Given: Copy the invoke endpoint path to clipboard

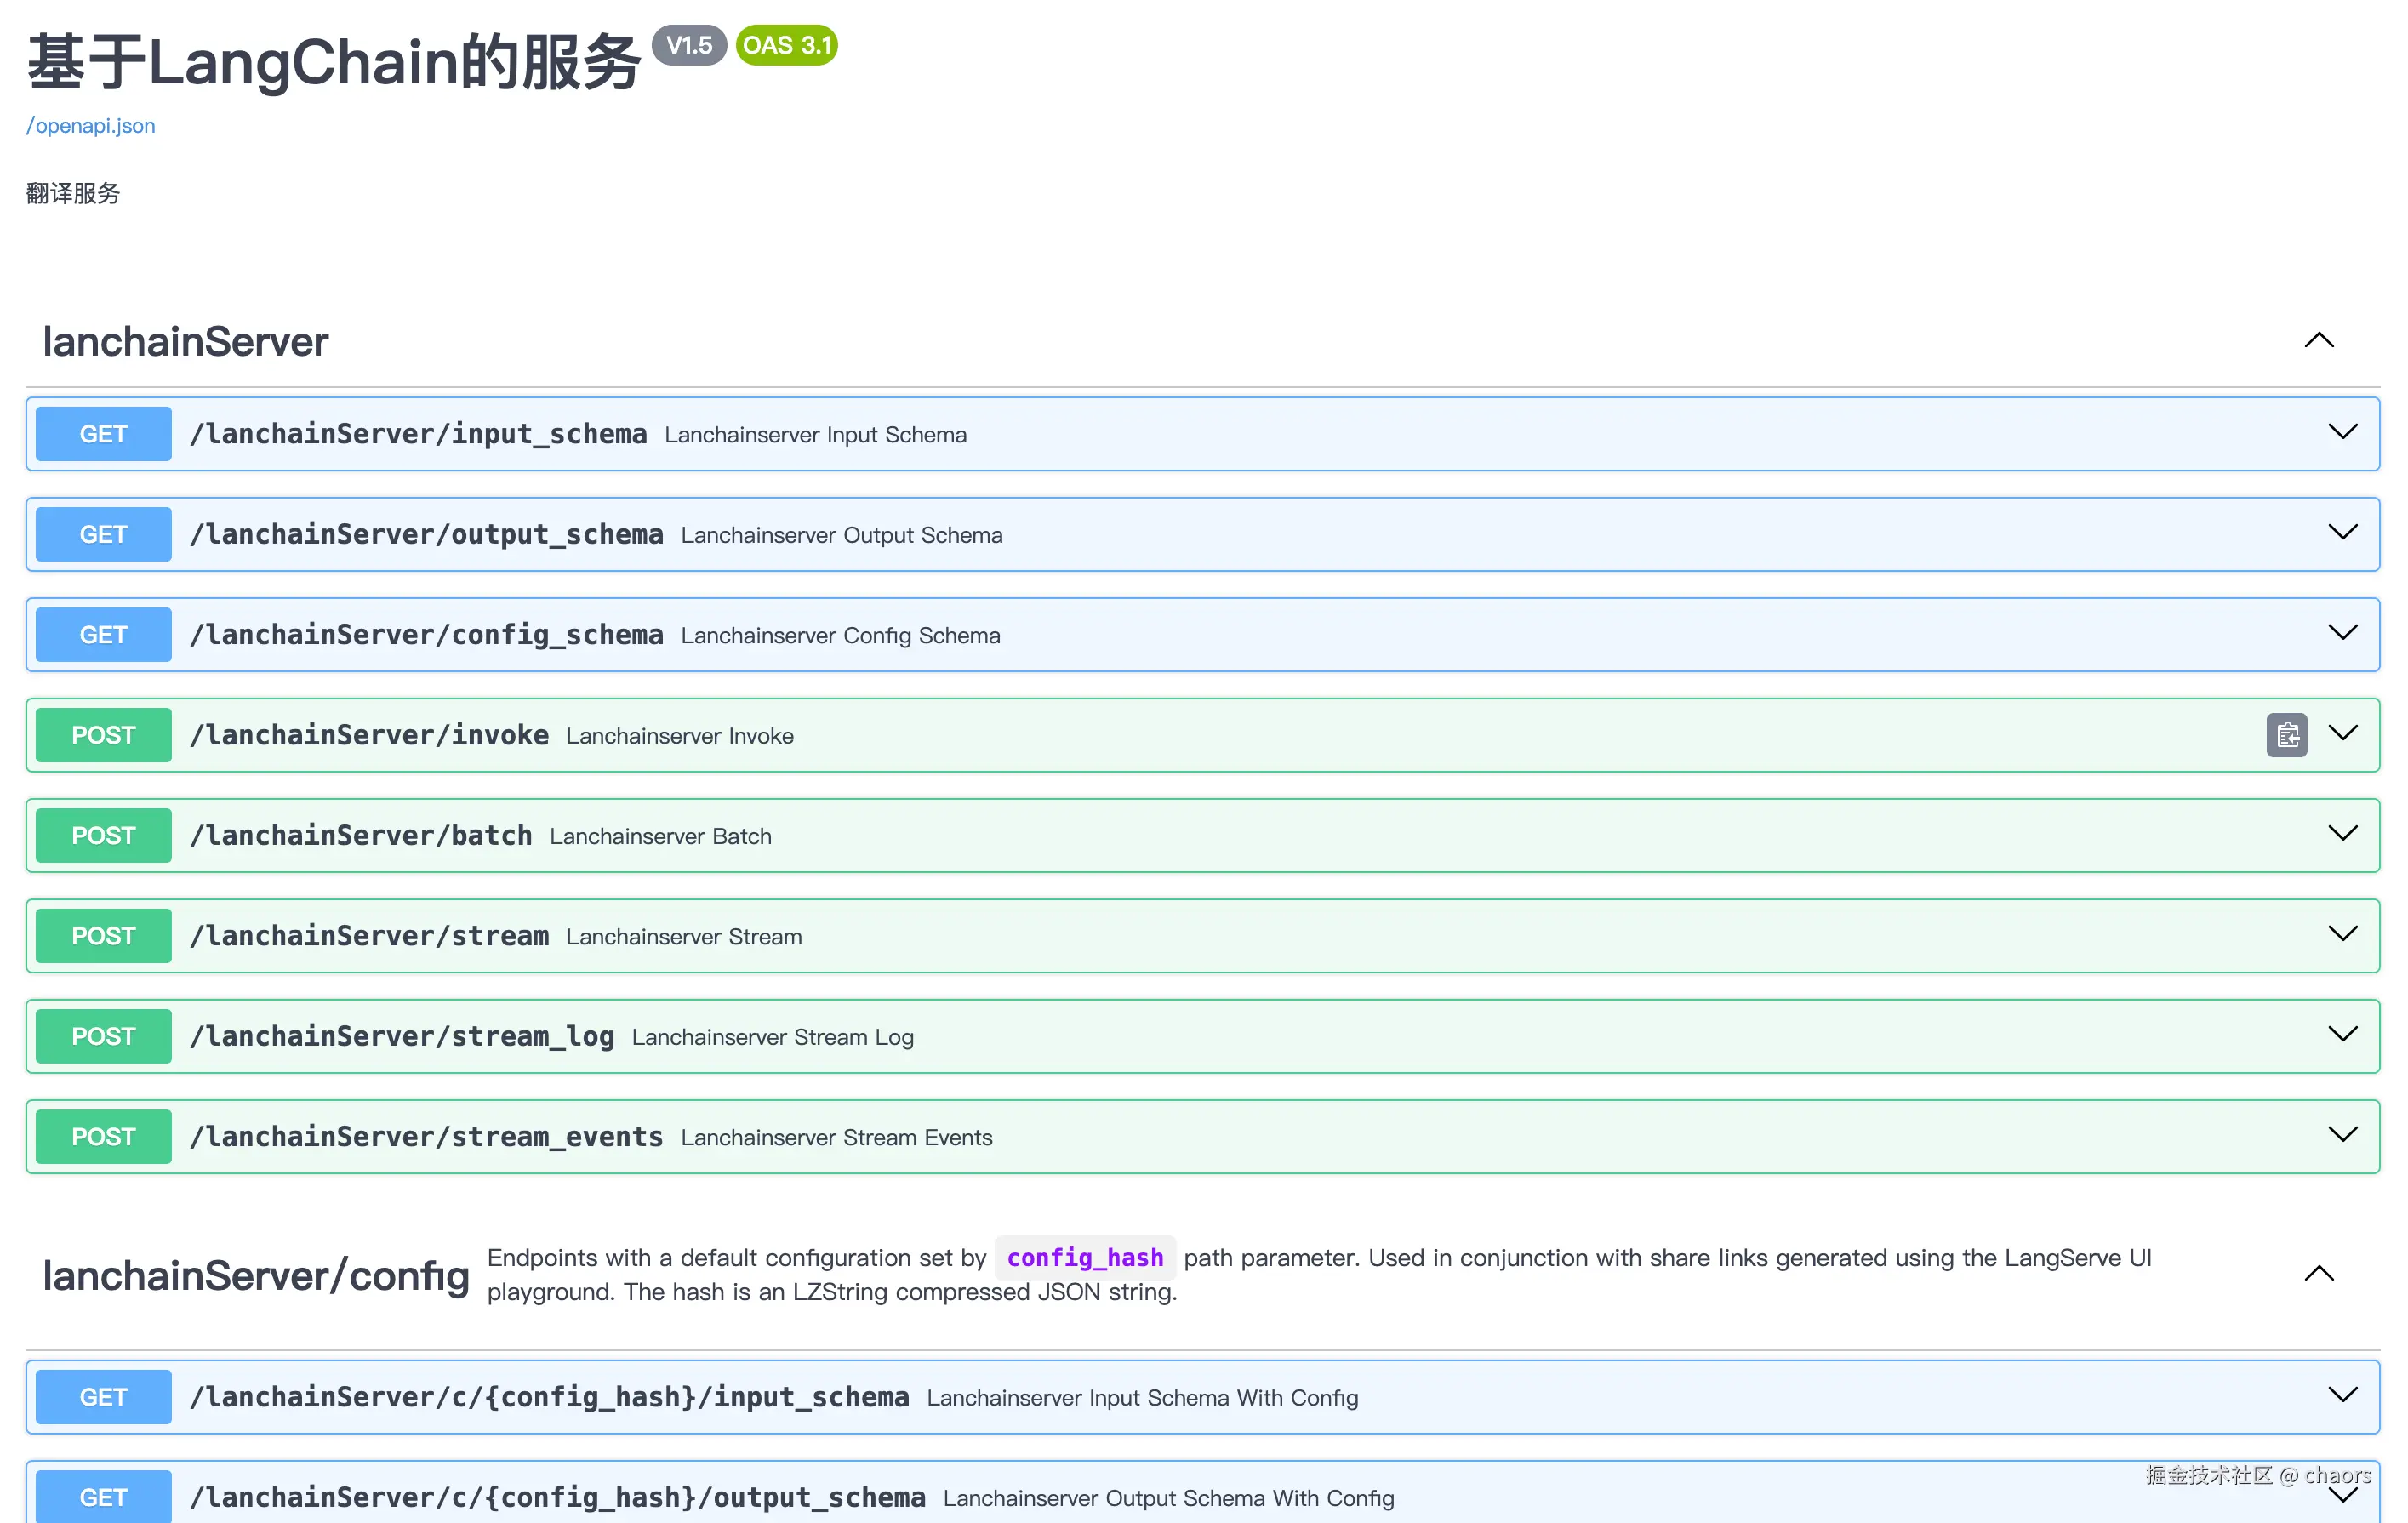Looking at the screenshot, I should coord(2286,735).
